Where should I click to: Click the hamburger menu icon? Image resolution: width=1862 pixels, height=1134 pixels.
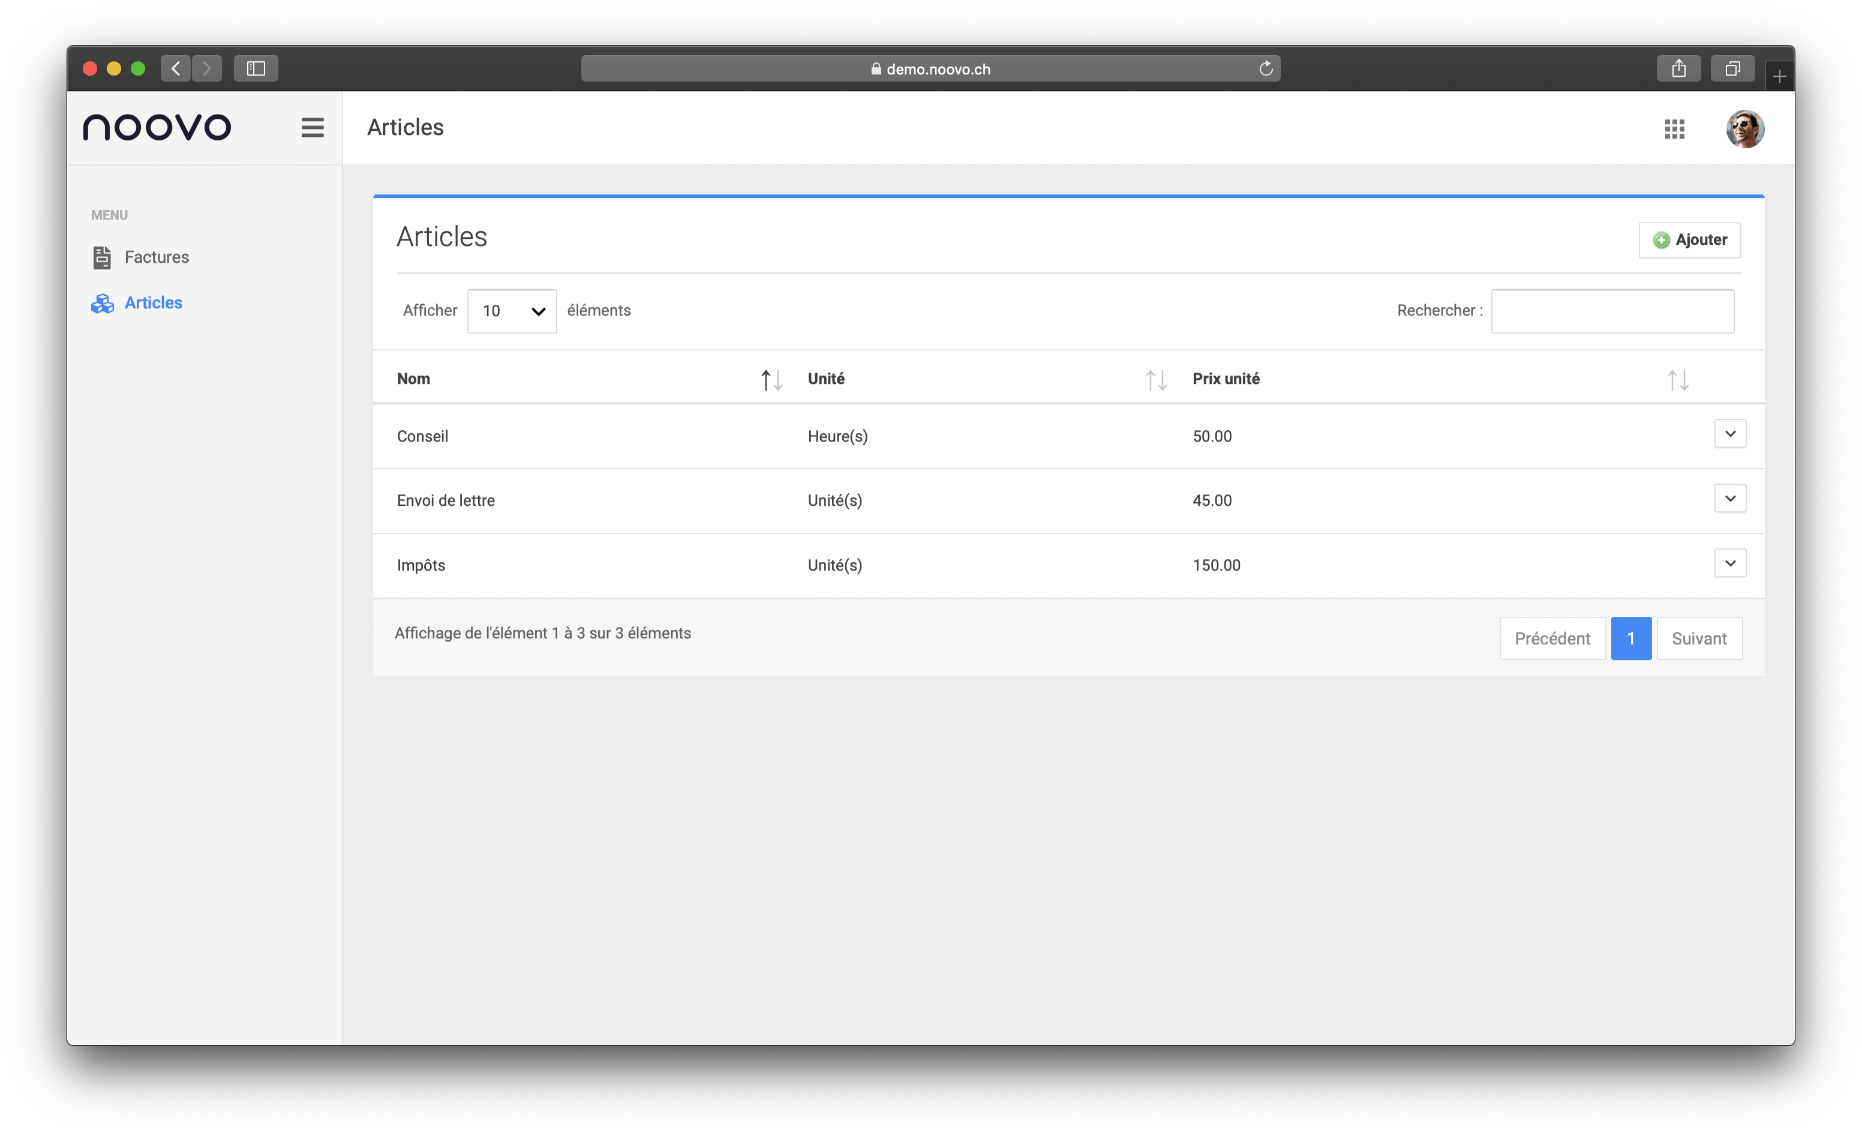[312, 128]
